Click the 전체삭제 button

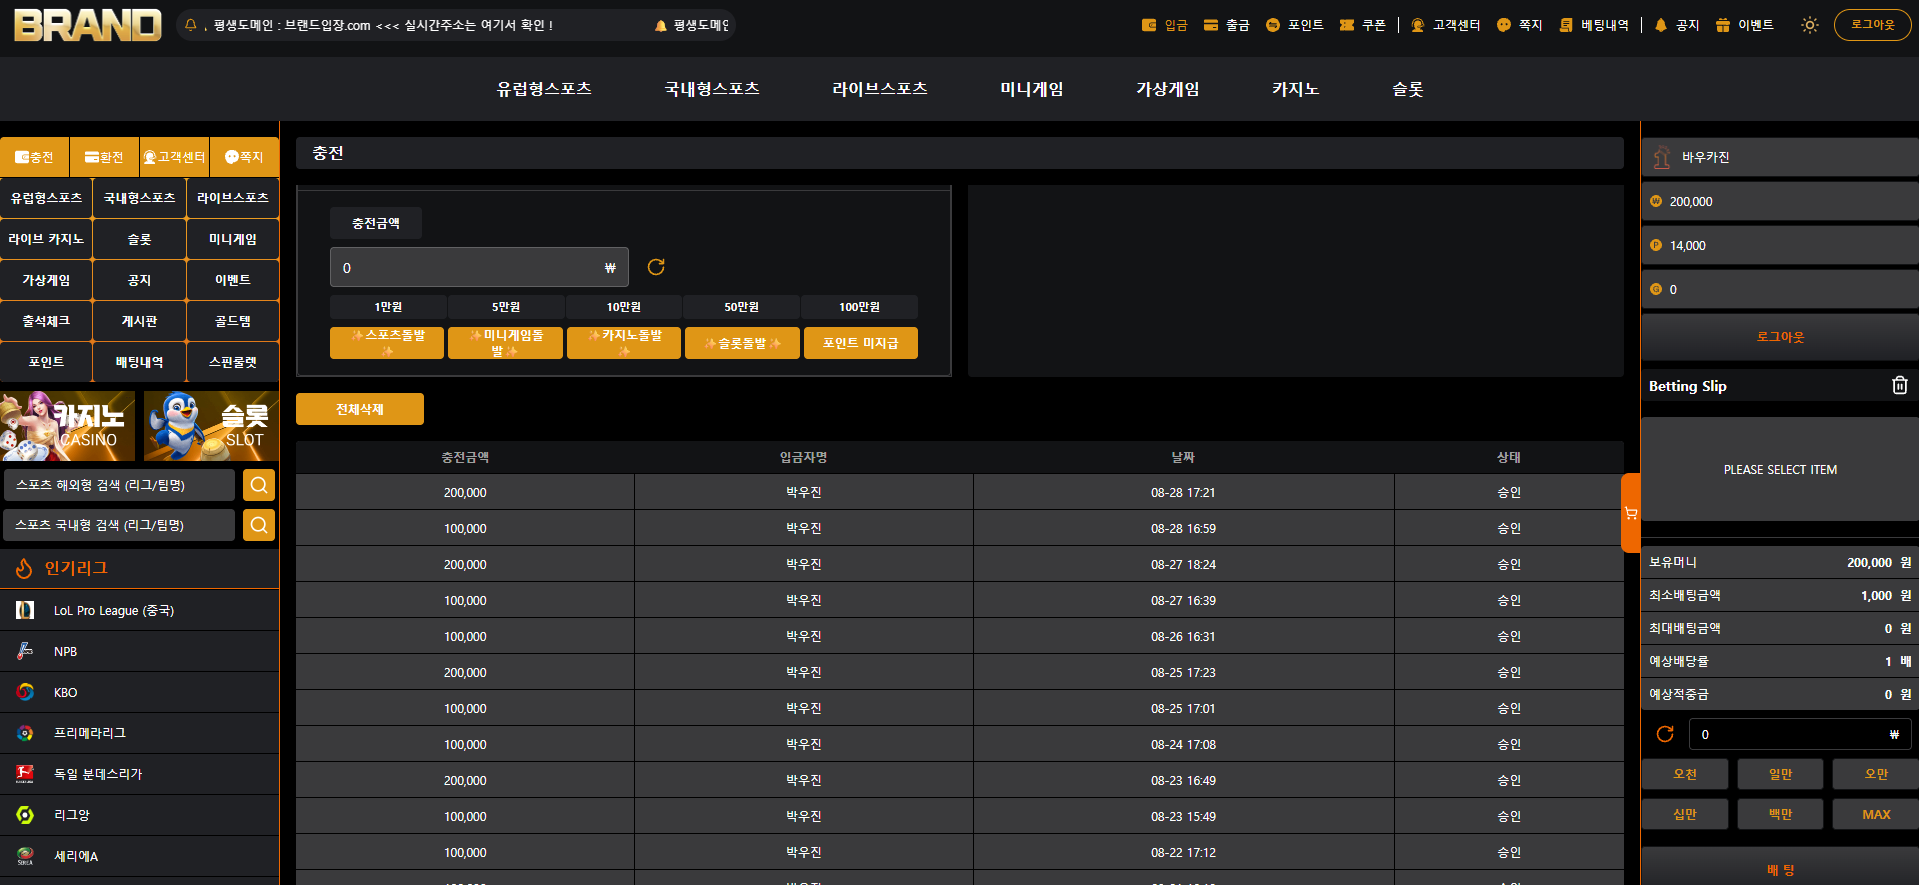pyautogui.click(x=360, y=409)
